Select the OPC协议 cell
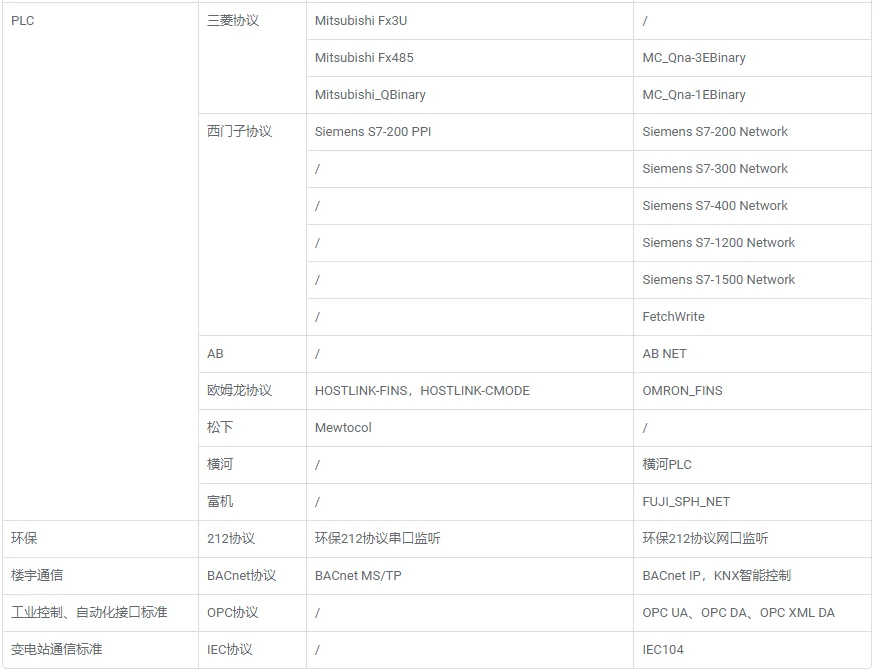This screenshot has width=874, height=670. pyautogui.click(x=253, y=613)
